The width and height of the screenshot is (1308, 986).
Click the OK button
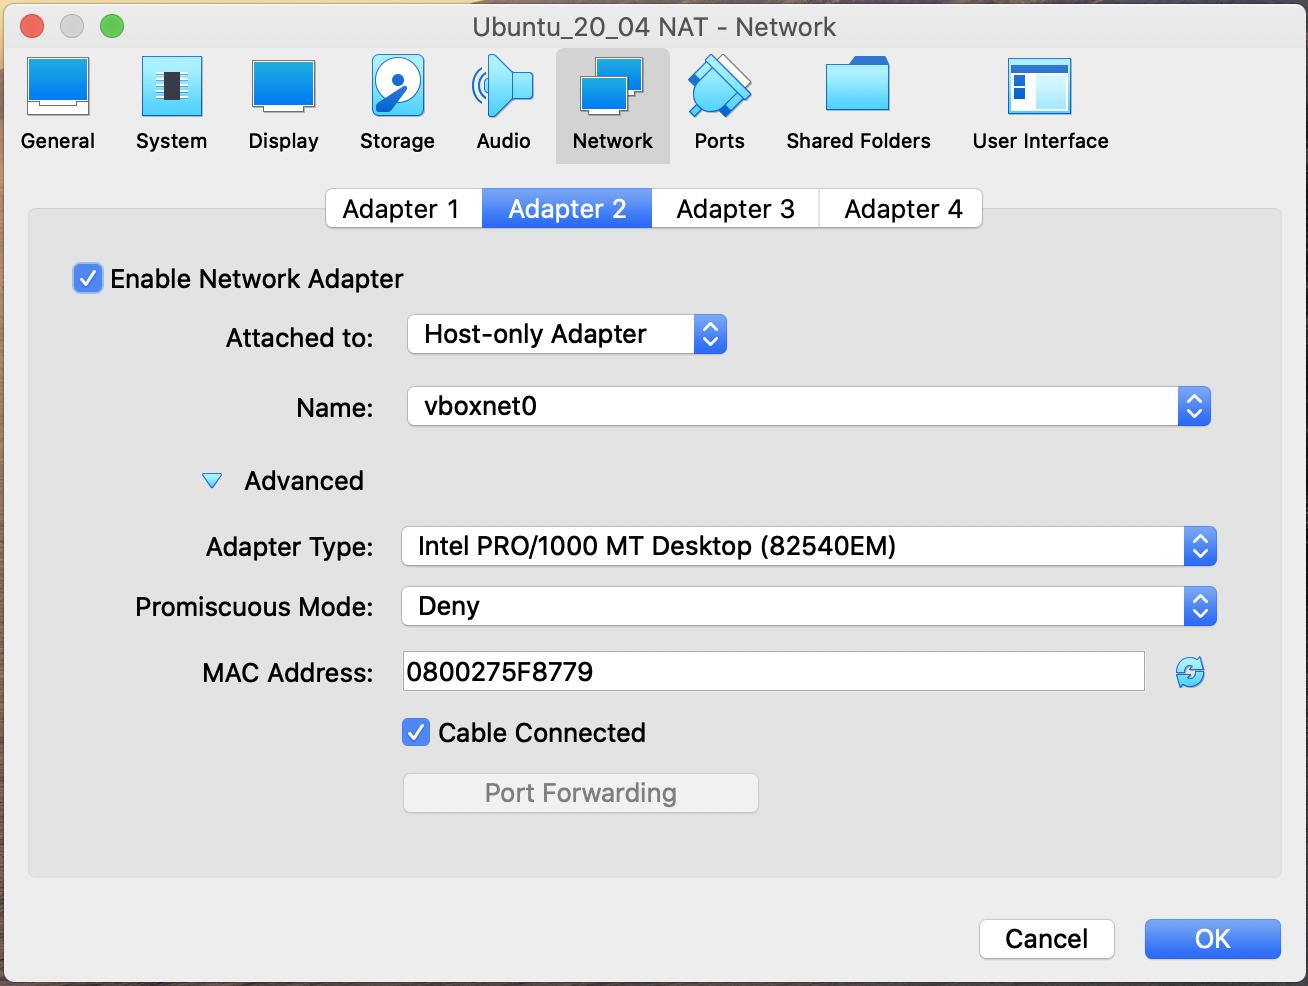[x=1212, y=939]
